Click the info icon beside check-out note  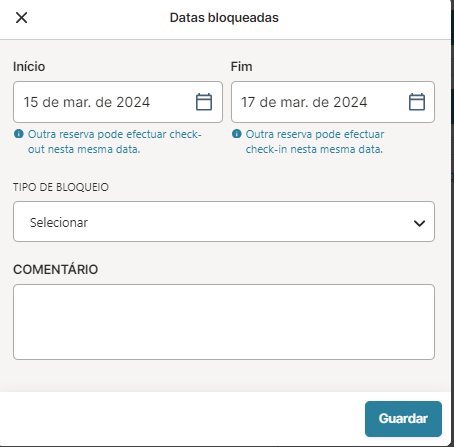coord(19,134)
